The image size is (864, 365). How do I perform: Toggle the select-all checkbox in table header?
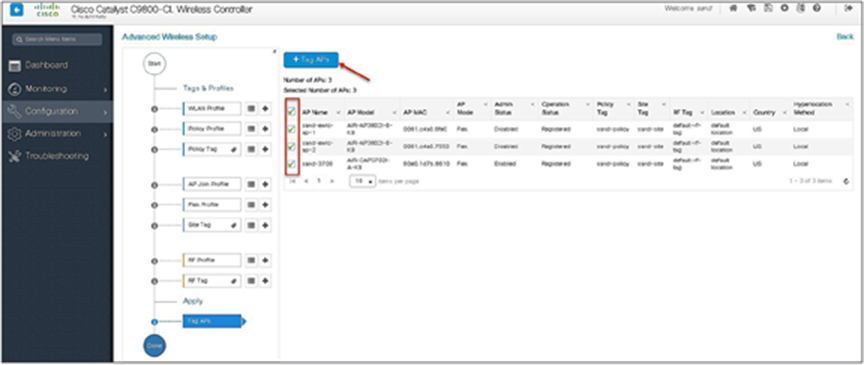click(x=291, y=111)
